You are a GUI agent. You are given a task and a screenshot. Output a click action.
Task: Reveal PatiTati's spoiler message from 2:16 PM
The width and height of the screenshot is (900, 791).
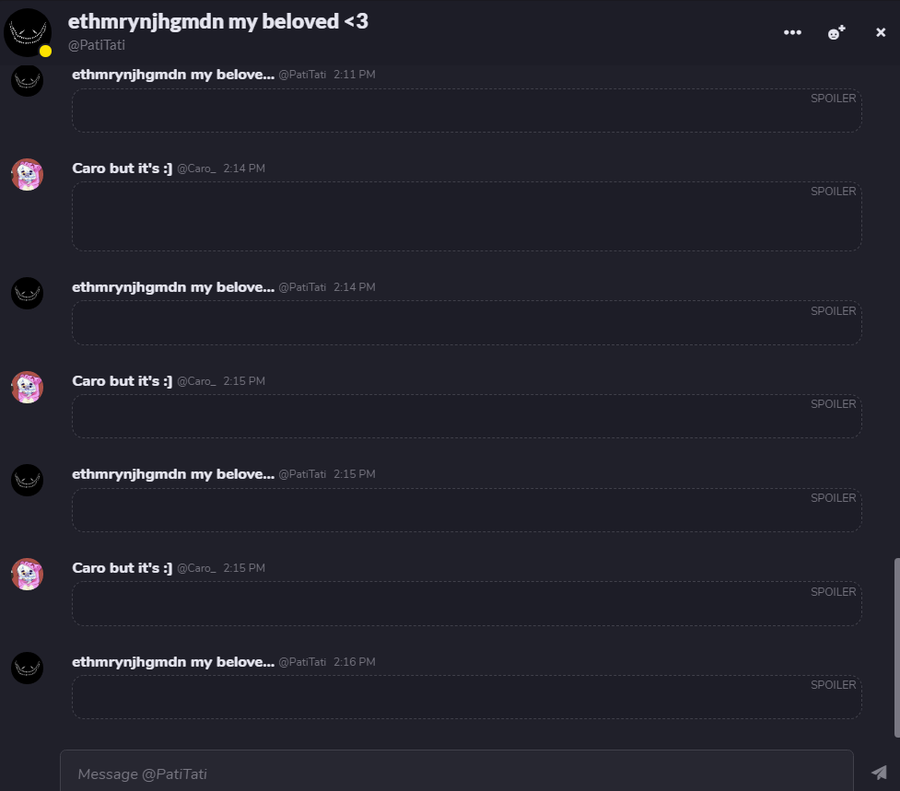click(466, 697)
